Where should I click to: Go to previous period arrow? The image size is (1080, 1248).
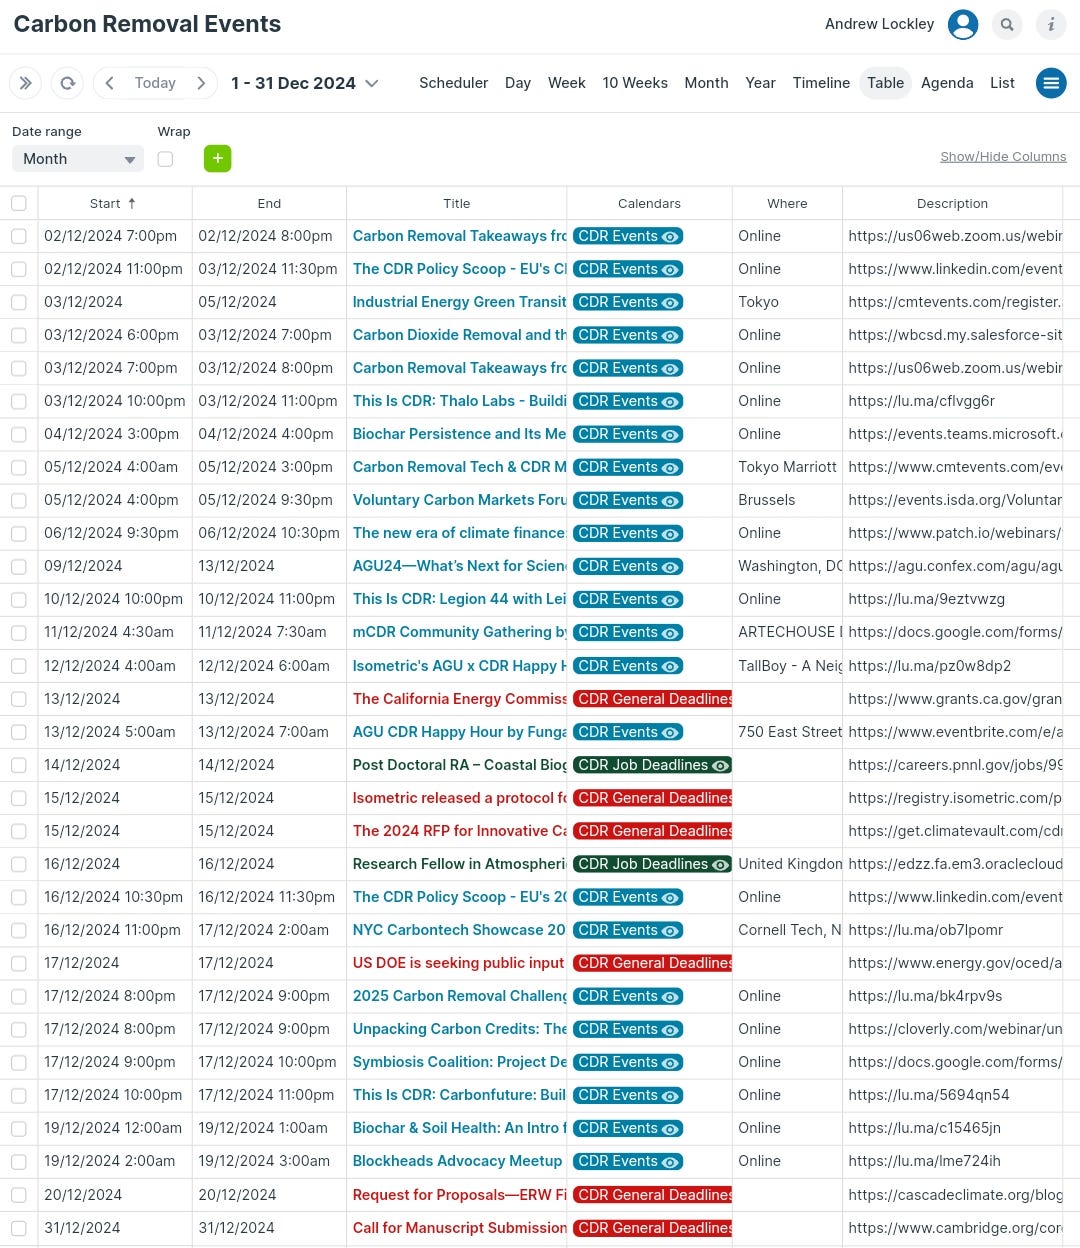pyautogui.click(x=110, y=83)
